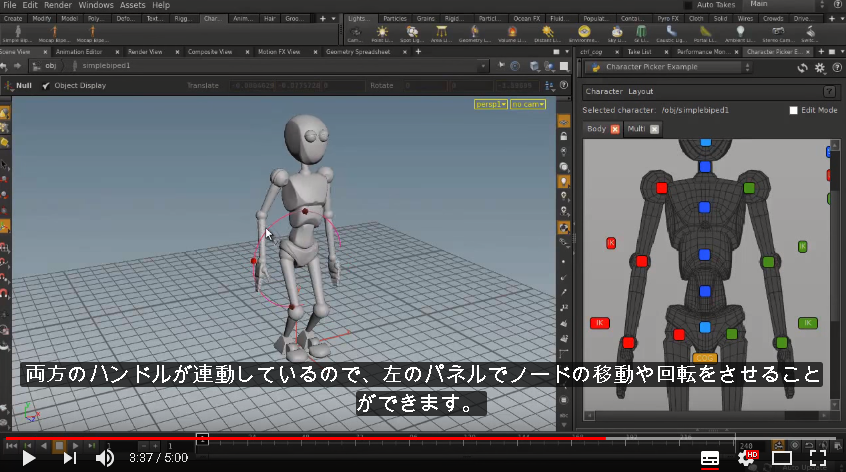This screenshot has width=846, height=472.
Task: Toggle YouTube volume mute
Action: click(105, 458)
